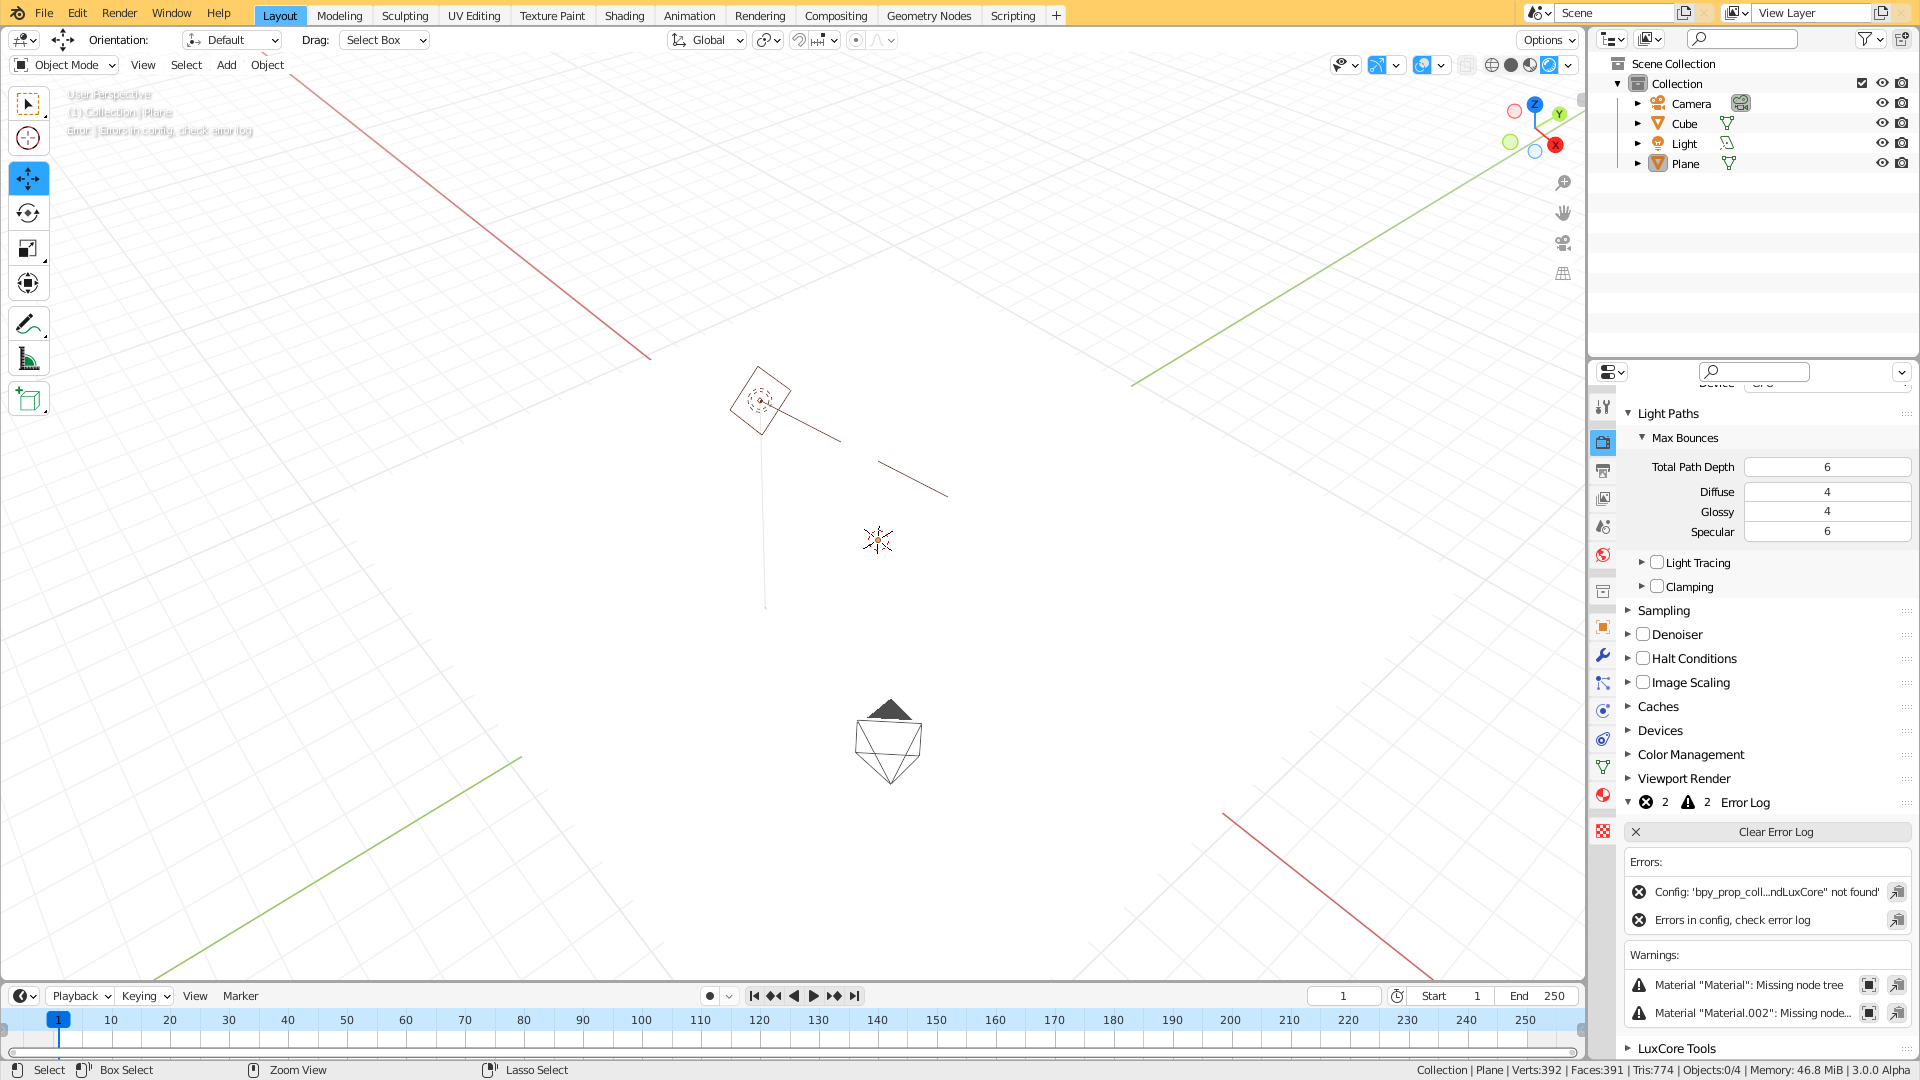Enable the Clamping checkbox
Viewport: 1920px width, 1080px height.
(1657, 587)
